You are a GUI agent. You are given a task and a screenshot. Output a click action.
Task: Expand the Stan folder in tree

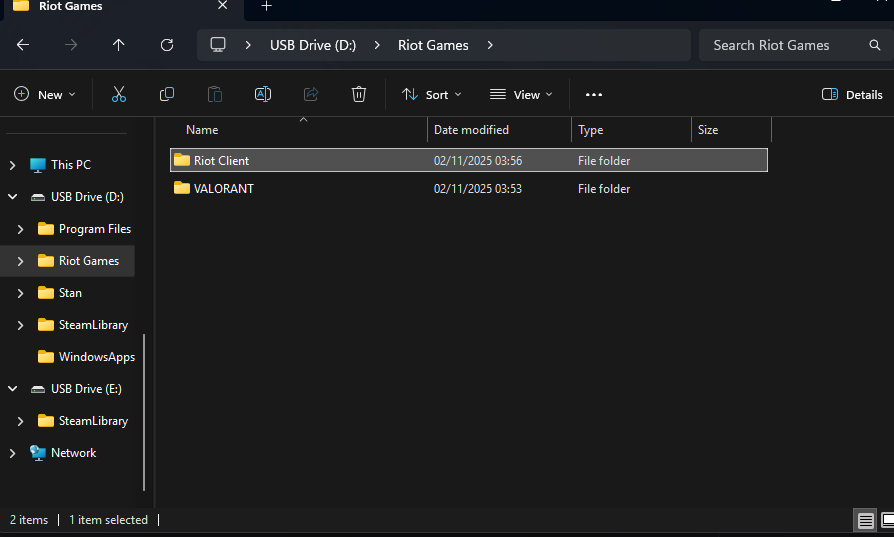tap(21, 293)
